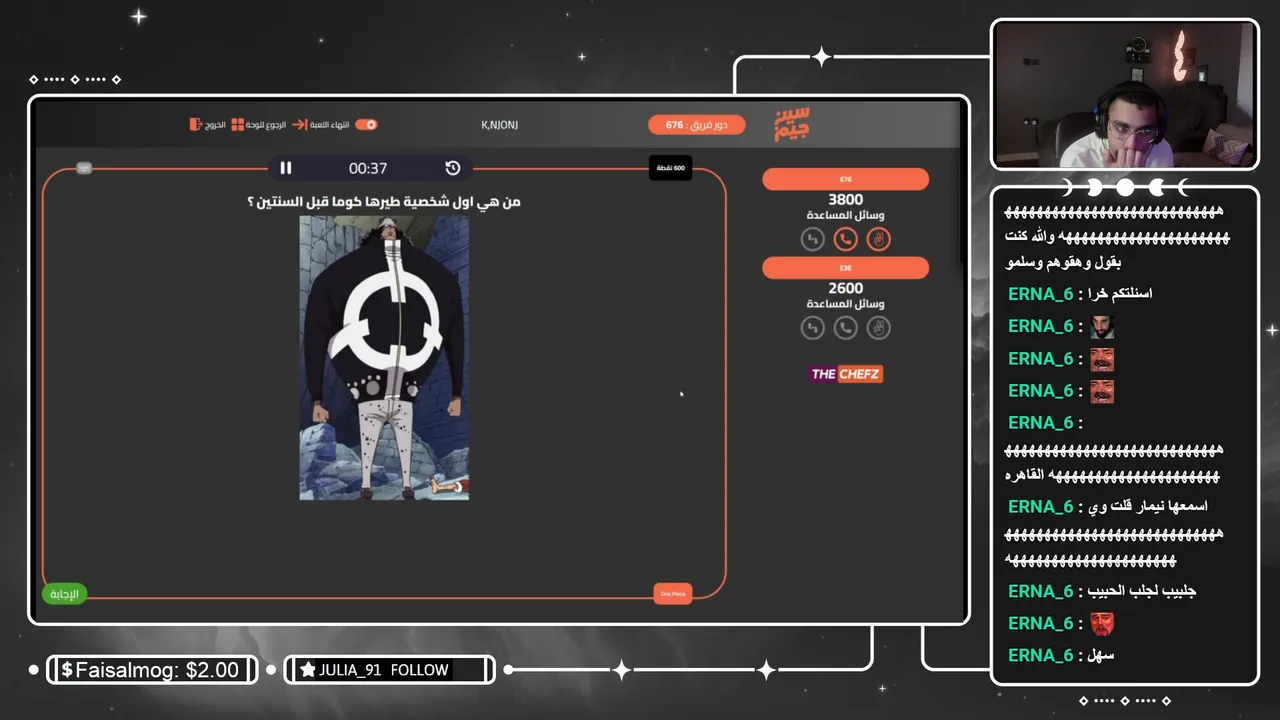Select the team 676 name pill
The width and height of the screenshot is (1280, 720).
coord(846,179)
